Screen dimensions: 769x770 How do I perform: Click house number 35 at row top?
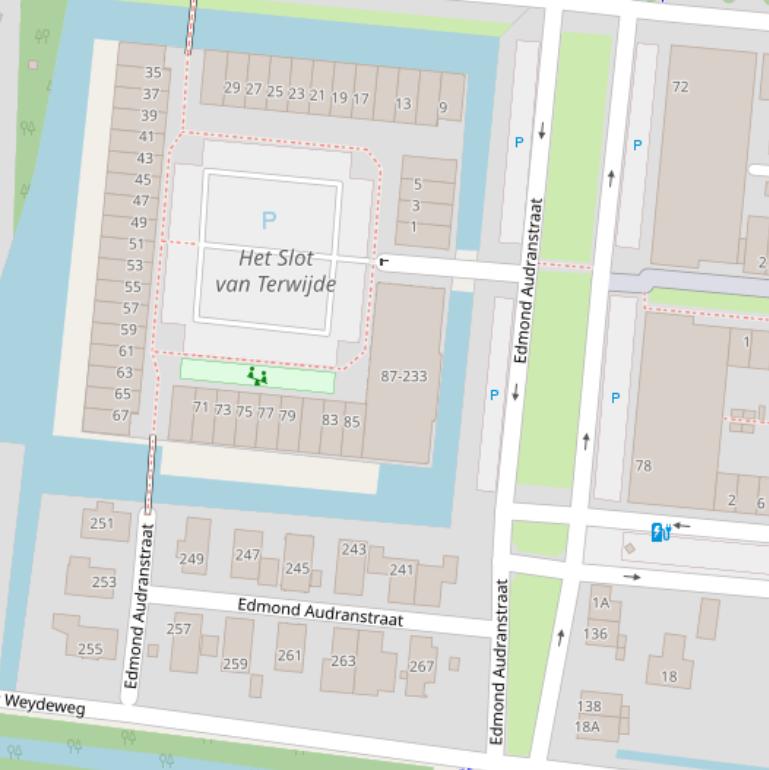pos(152,72)
